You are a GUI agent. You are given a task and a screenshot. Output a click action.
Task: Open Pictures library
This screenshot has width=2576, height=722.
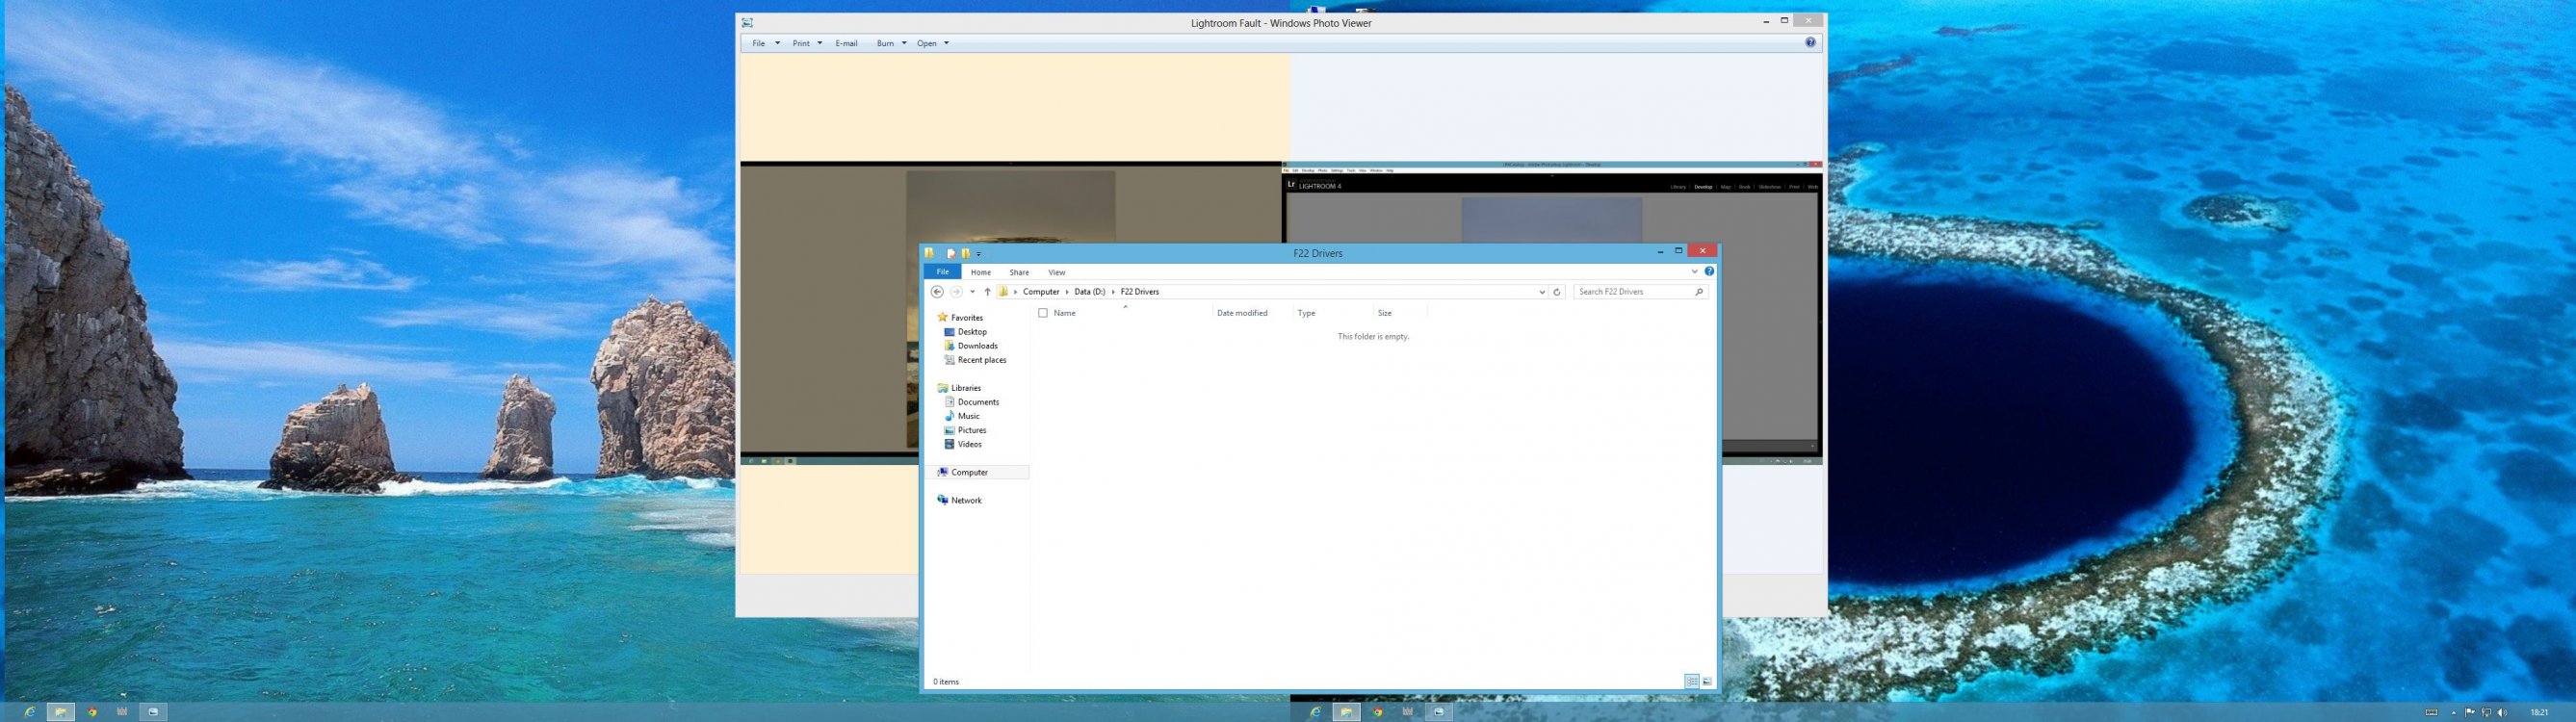(972, 430)
